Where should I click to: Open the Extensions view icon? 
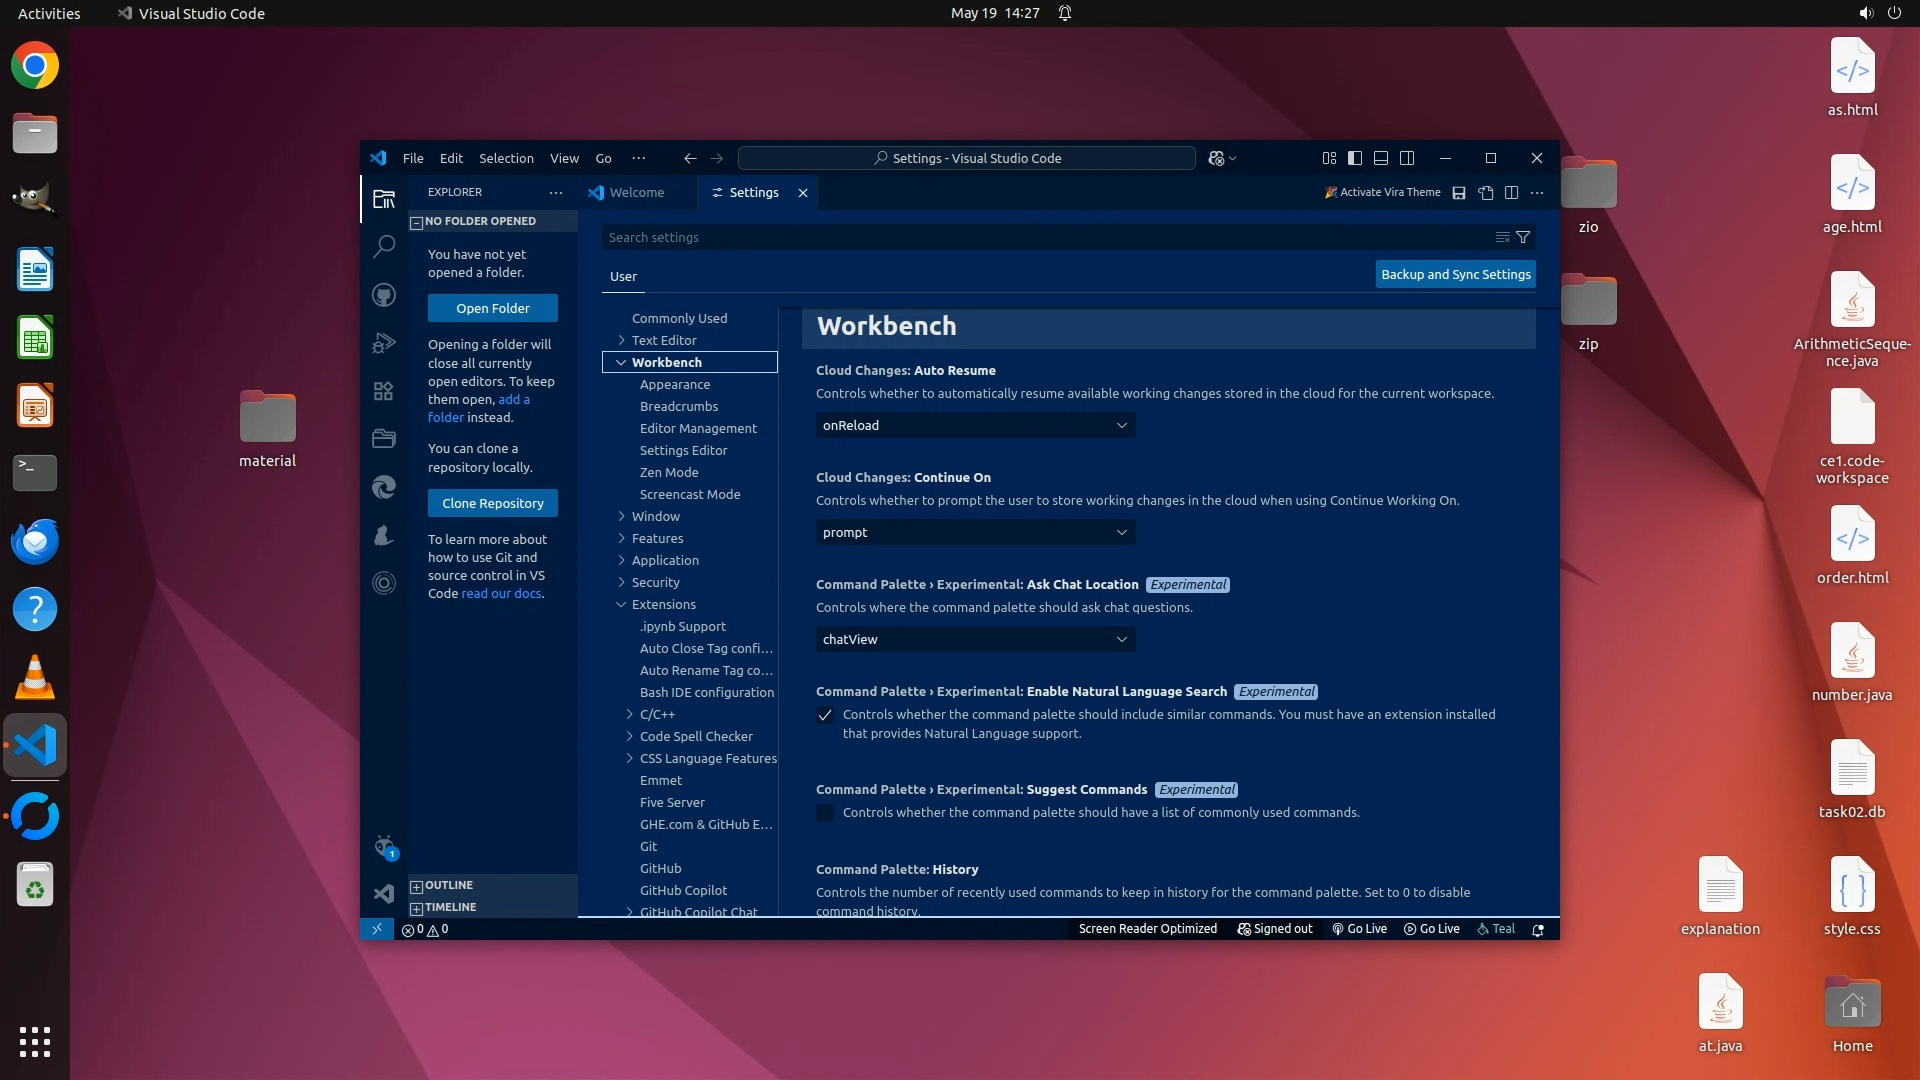coord(384,391)
